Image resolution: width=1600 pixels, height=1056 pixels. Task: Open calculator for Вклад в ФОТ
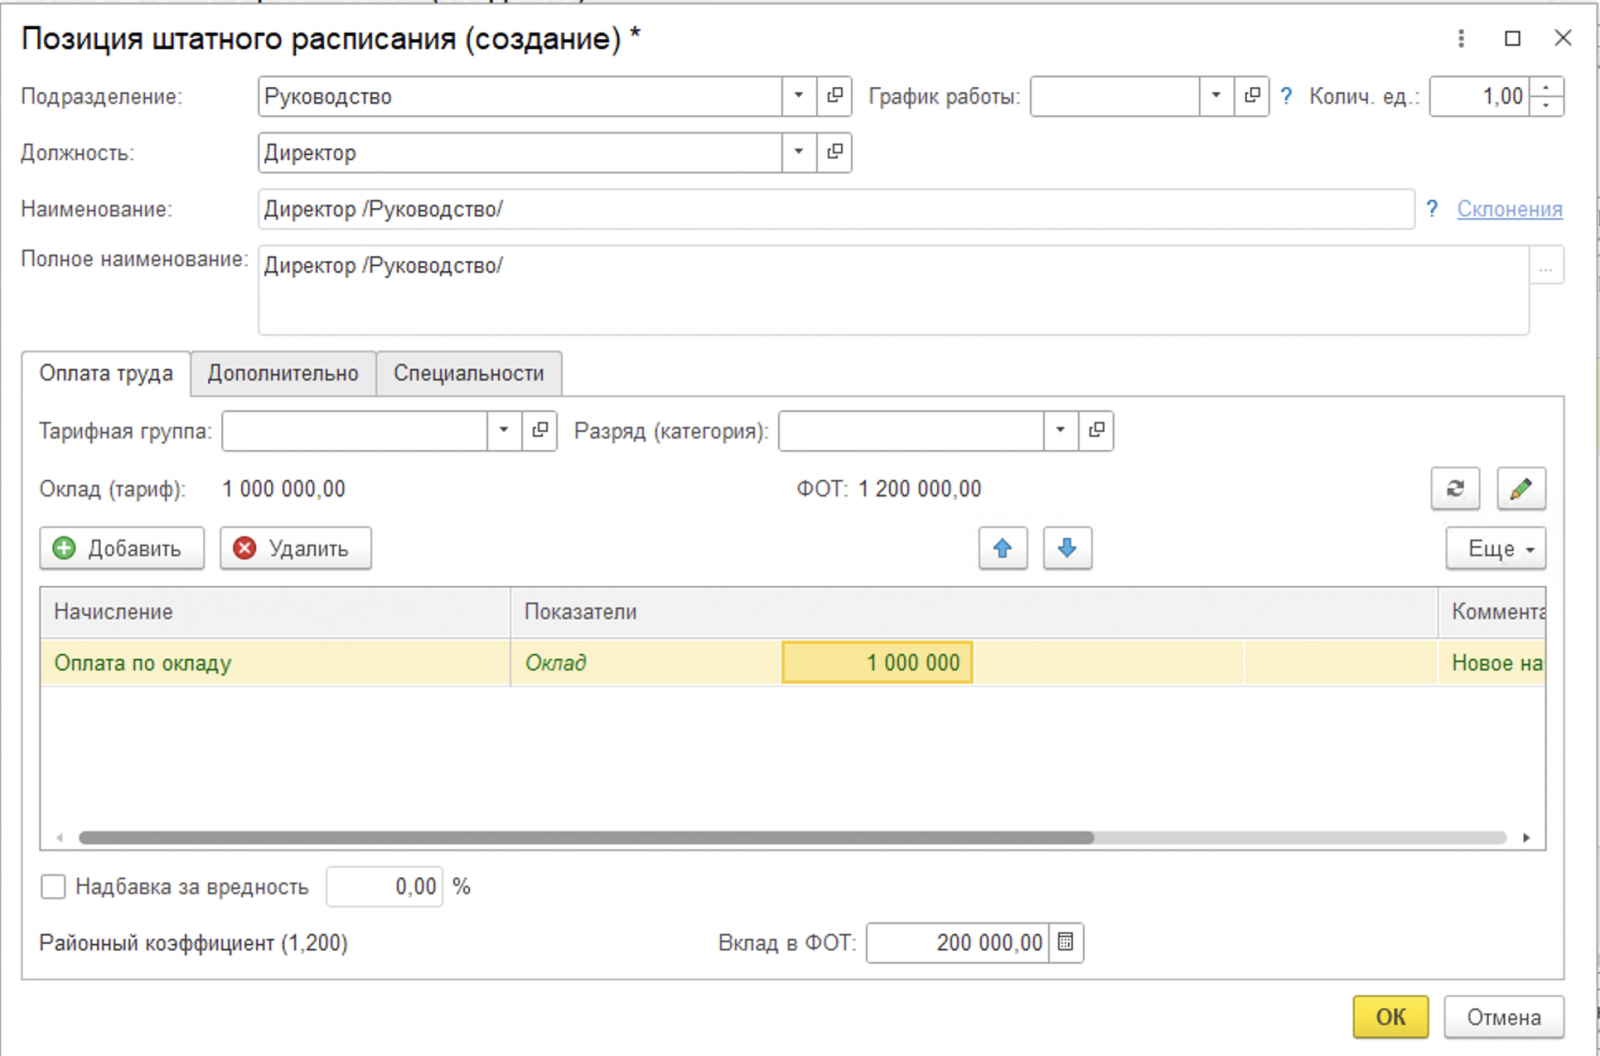(x=1066, y=942)
